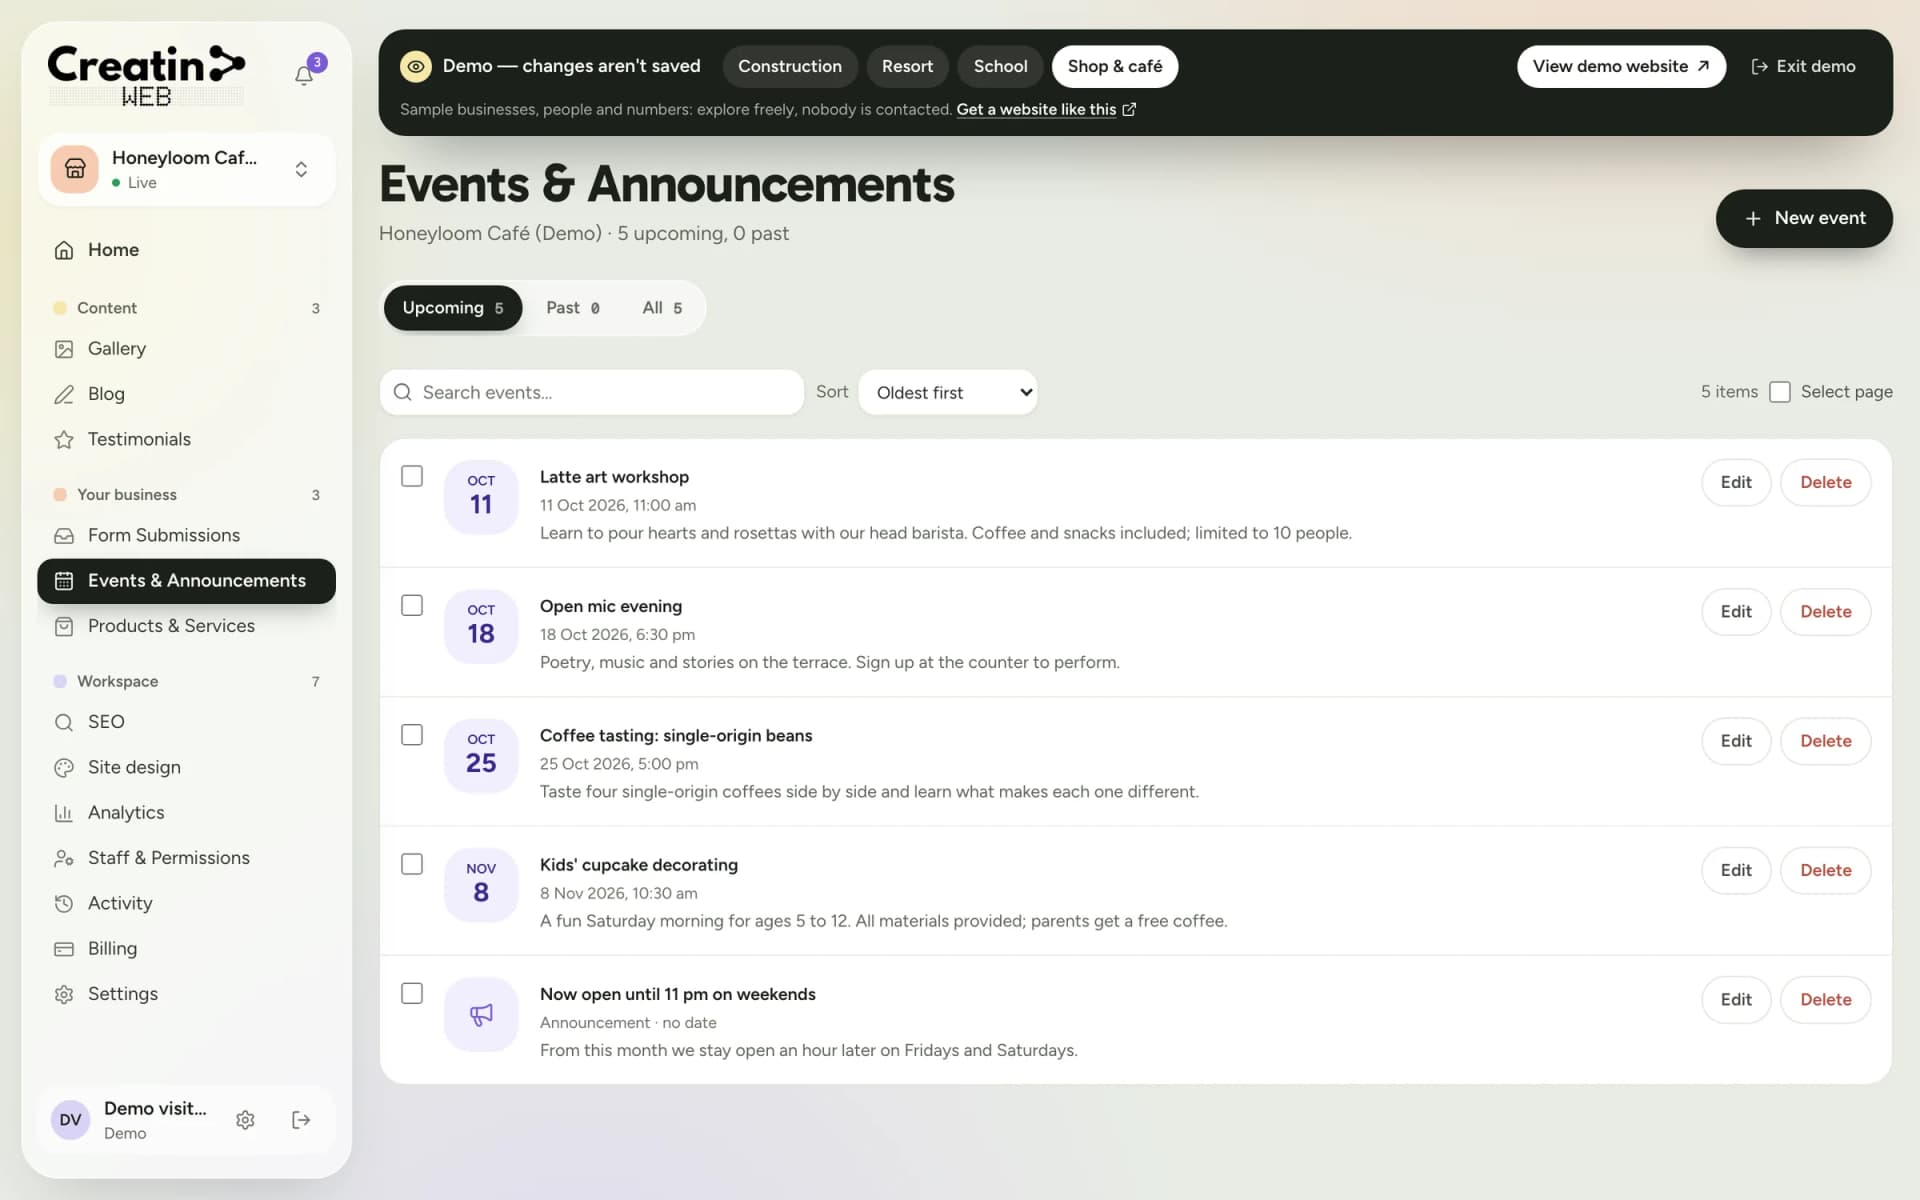Click the Analytics chart icon
Screen dimensions: 1920x1200
point(64,813)
